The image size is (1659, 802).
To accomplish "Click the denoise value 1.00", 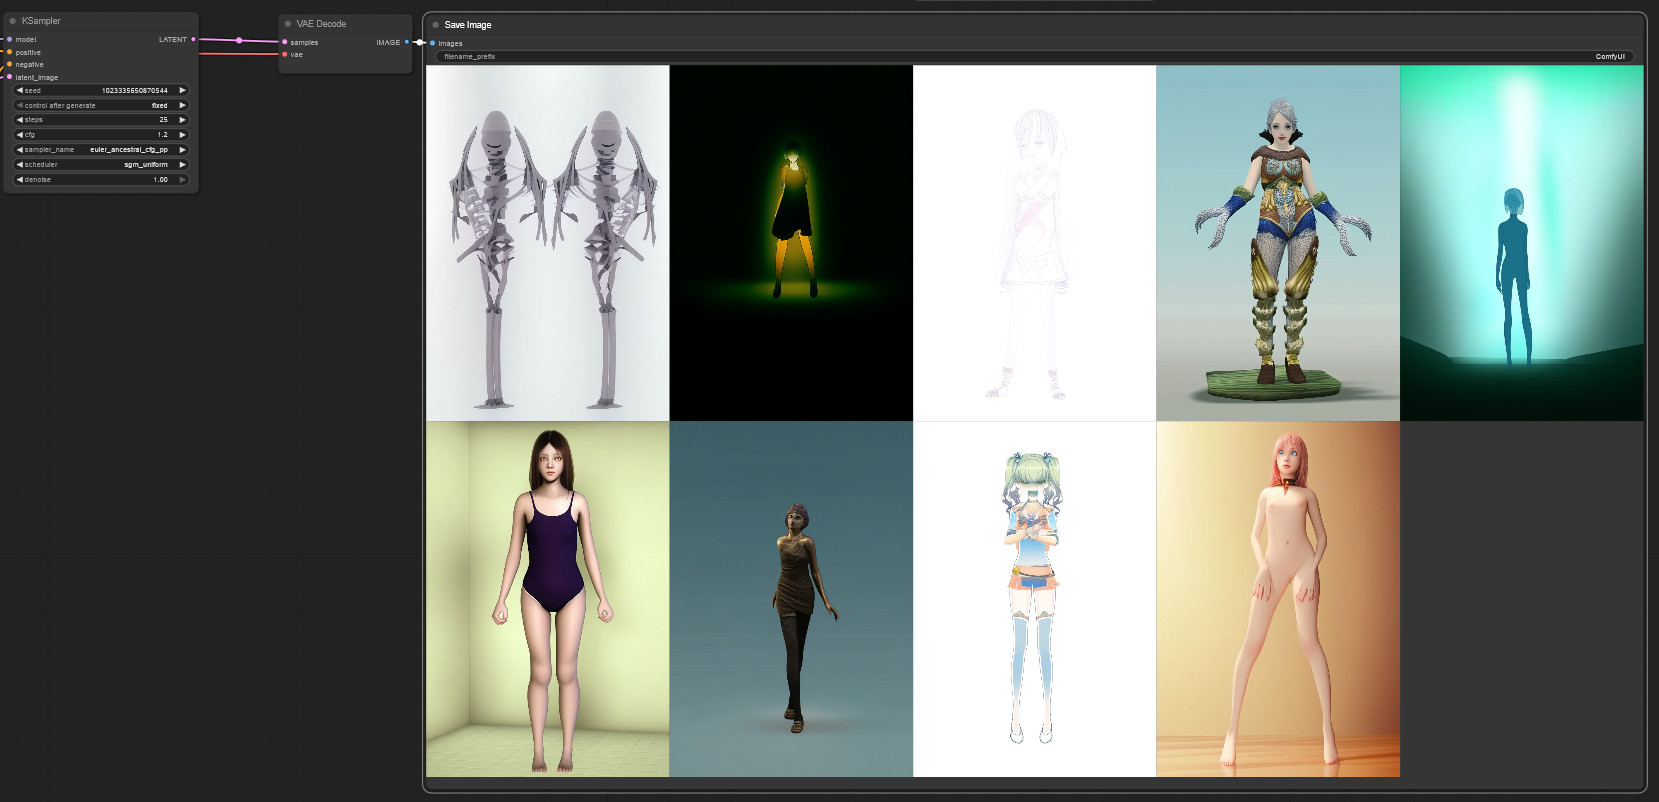I will point(161,180).
